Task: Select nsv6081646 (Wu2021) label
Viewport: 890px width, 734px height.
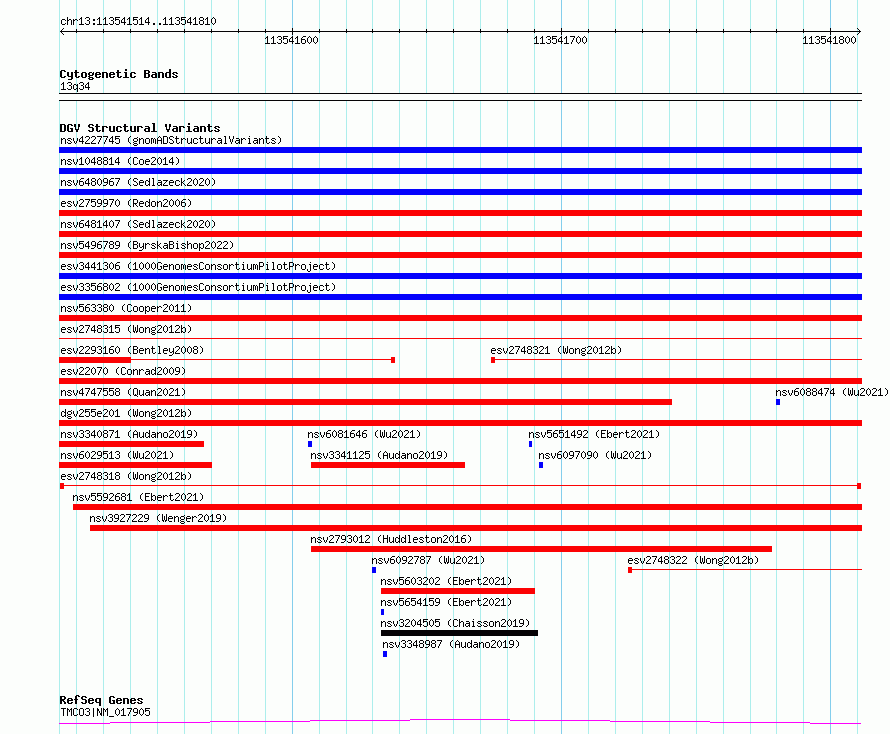Action: pos(364,434)
